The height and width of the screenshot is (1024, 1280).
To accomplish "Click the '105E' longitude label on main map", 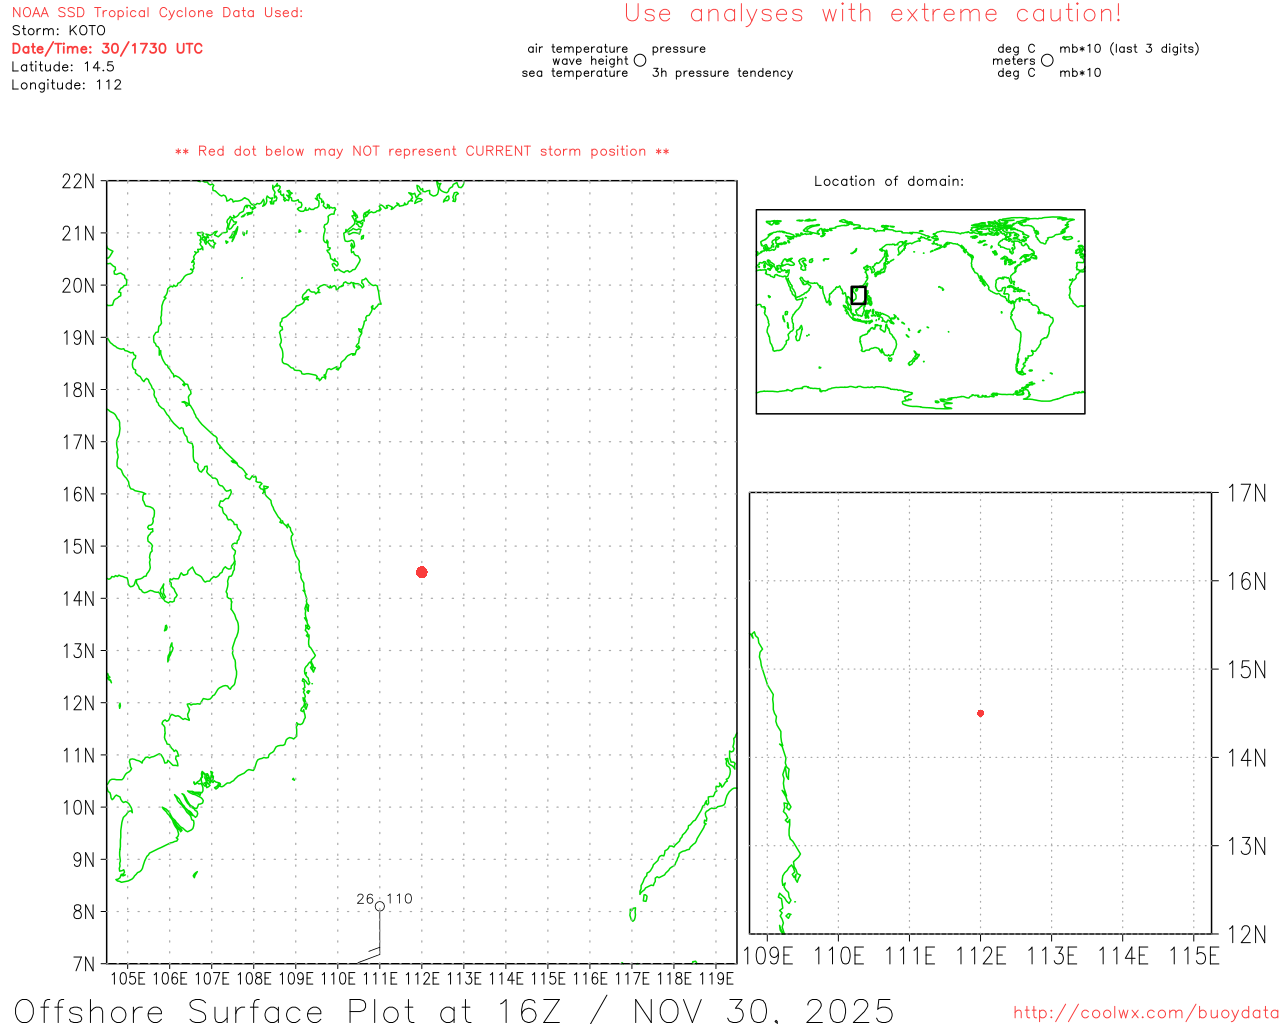I will tap(127, 979).
